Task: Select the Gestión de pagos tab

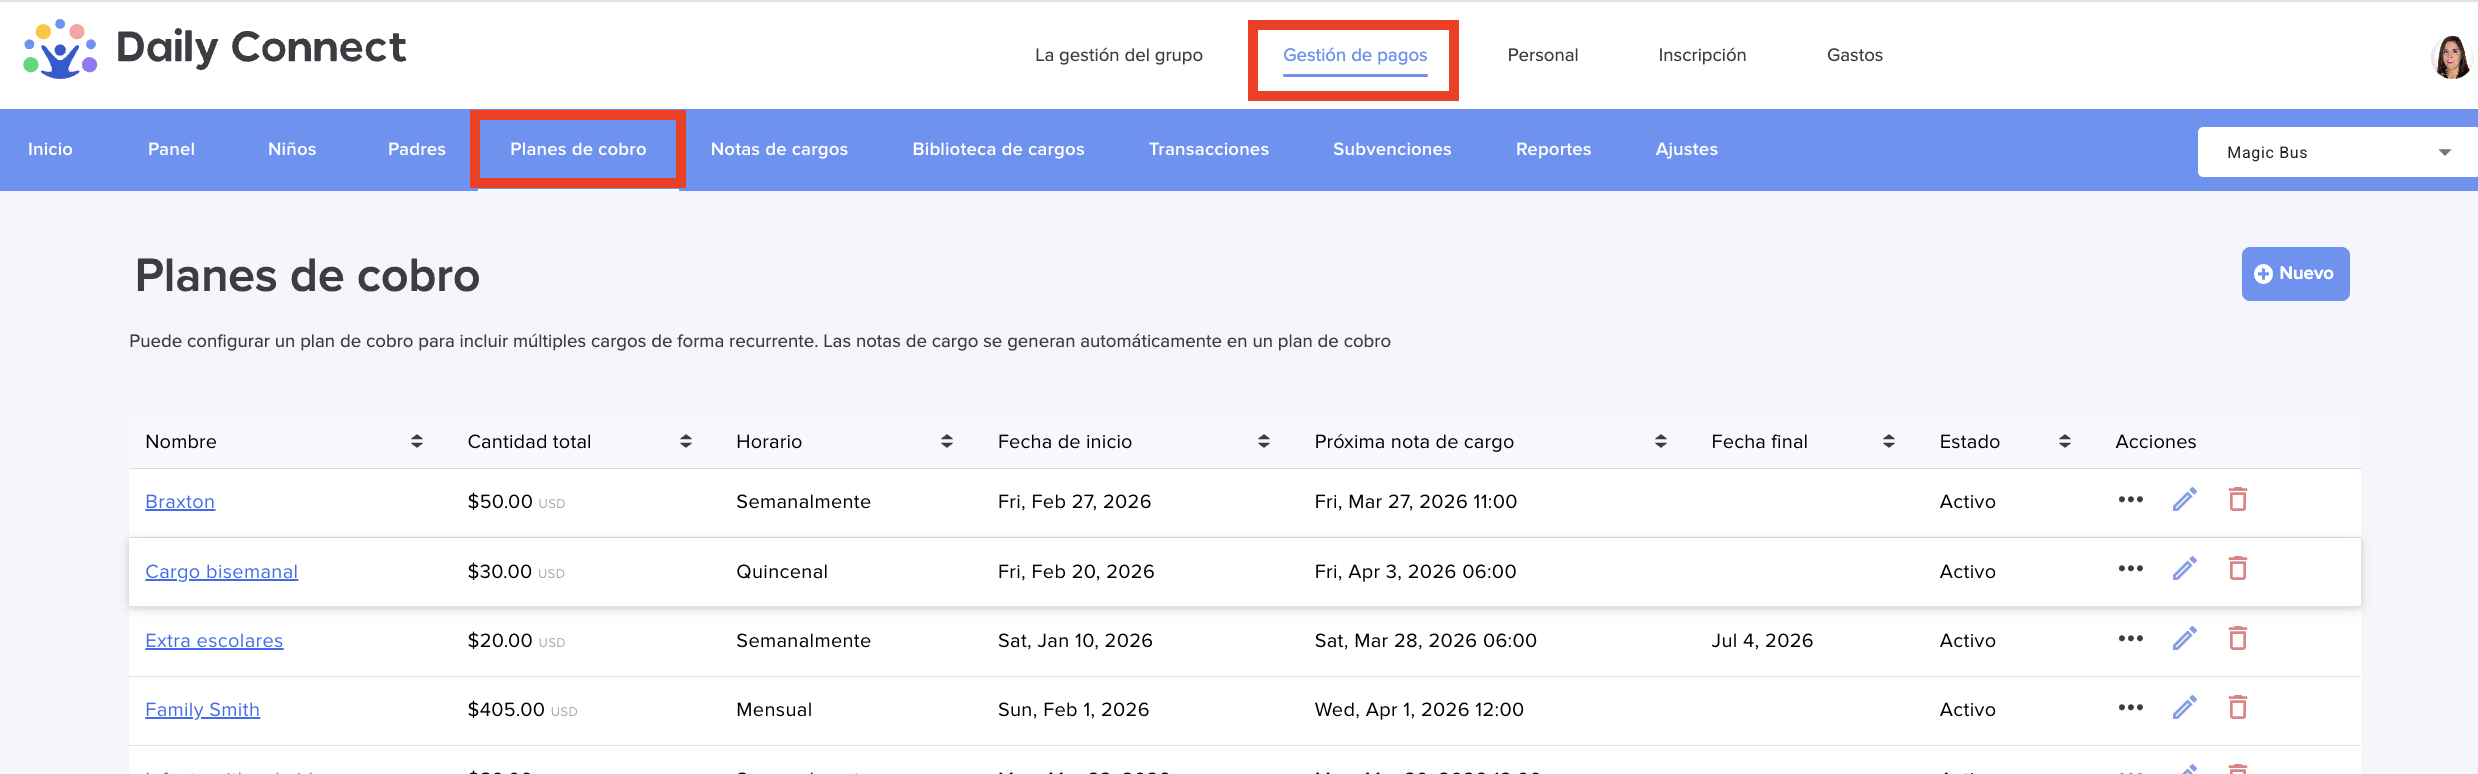Action: 1355,55
